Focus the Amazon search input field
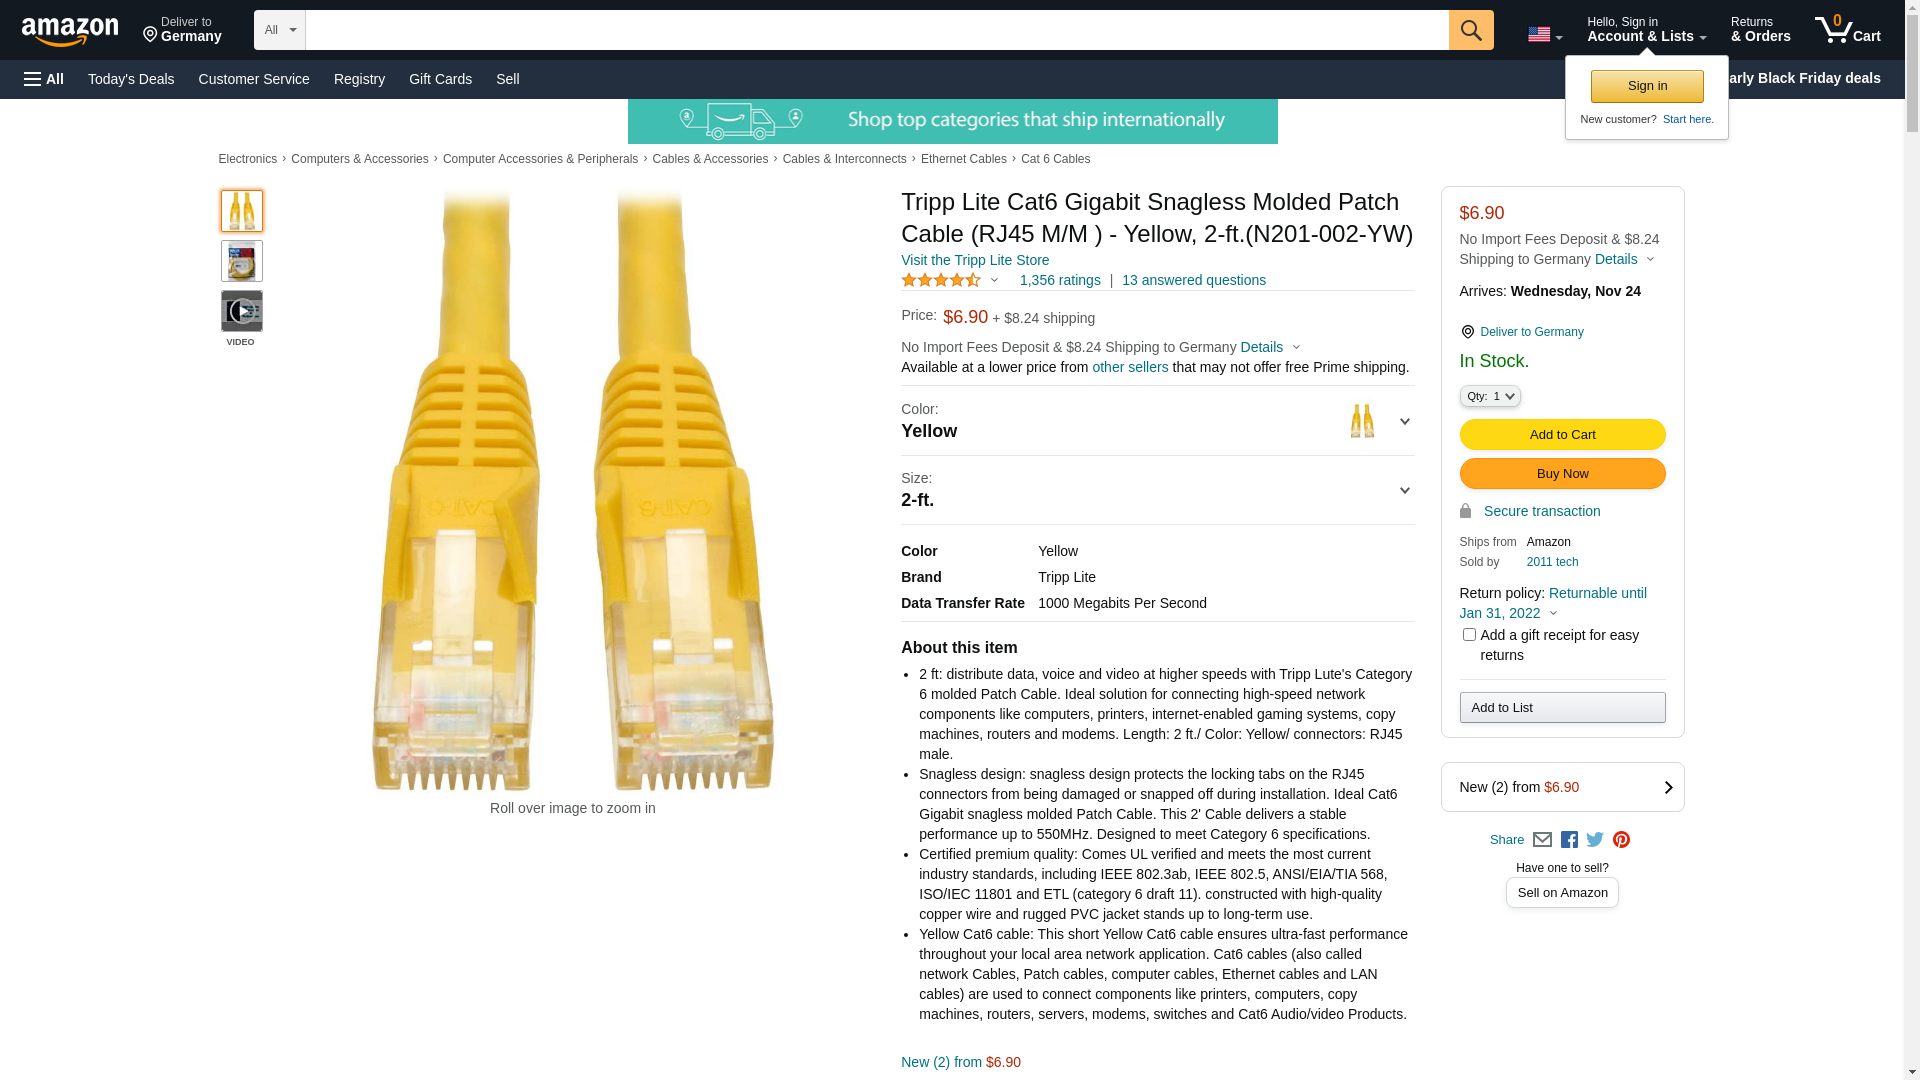 coord(877,30)
